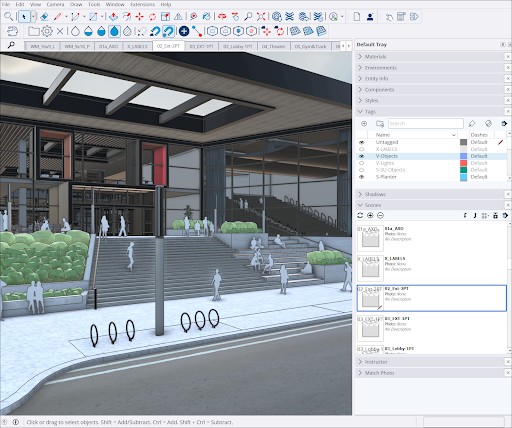The height and width of the screenshot is (428, 512).
Task: Select the Eraser tool
Action: pos(44,16)
